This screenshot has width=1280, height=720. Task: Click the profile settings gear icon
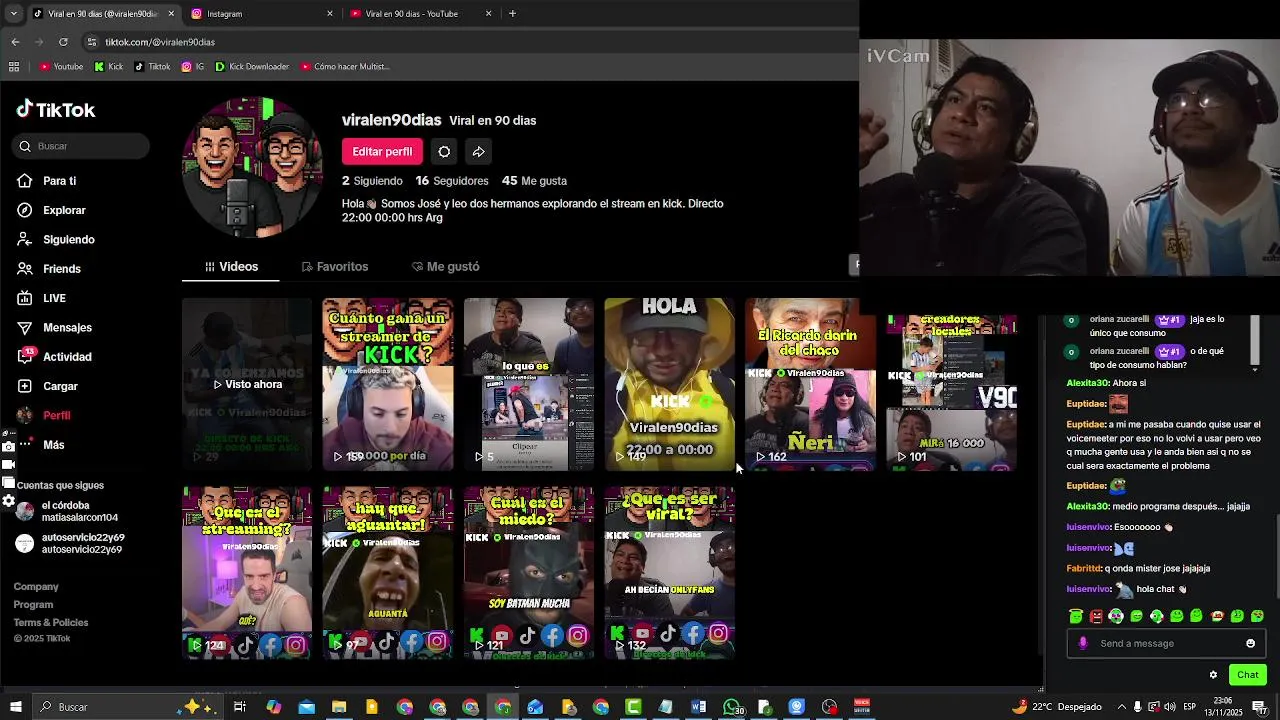pyautogui.click(x=444, y=152)
